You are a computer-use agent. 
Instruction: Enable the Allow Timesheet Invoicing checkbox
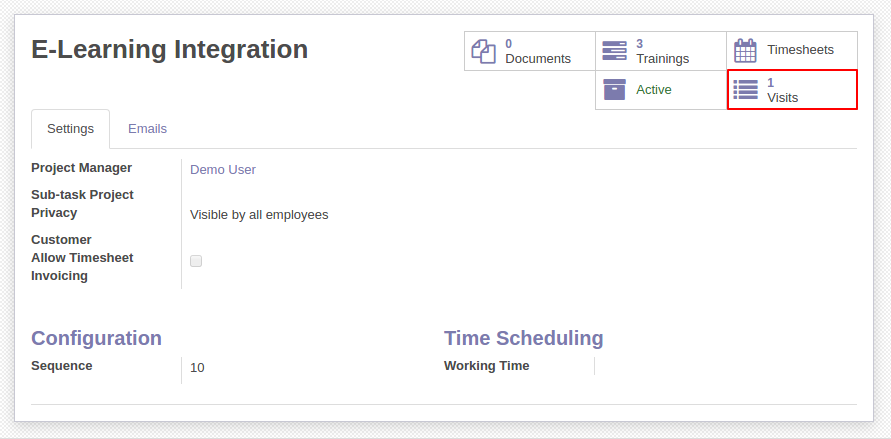tap(196, 261)
